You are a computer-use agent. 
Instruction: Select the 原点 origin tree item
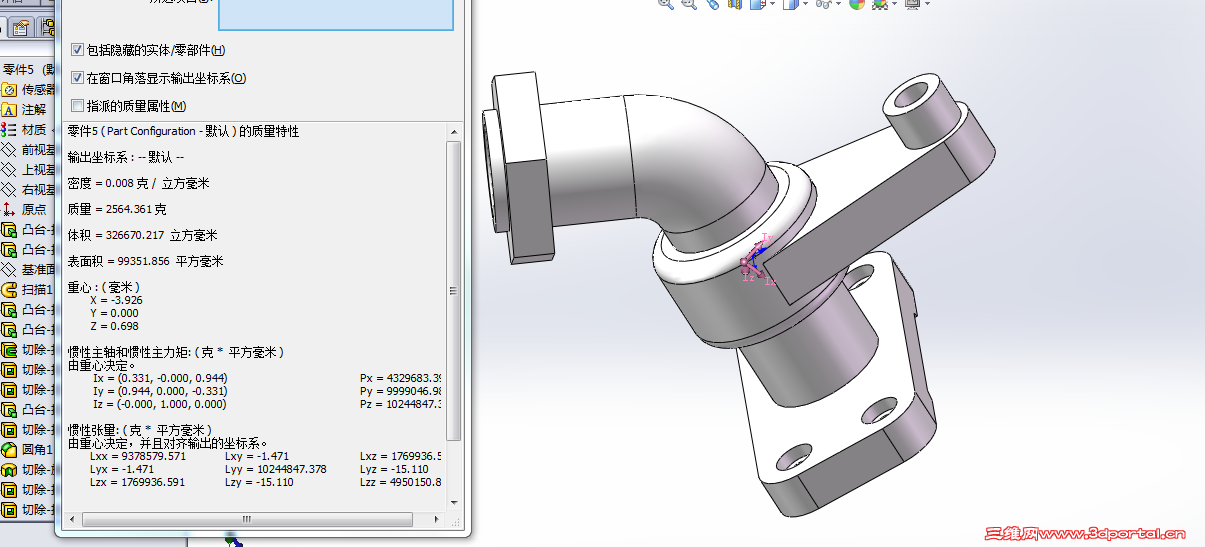(x=25, y=209)
